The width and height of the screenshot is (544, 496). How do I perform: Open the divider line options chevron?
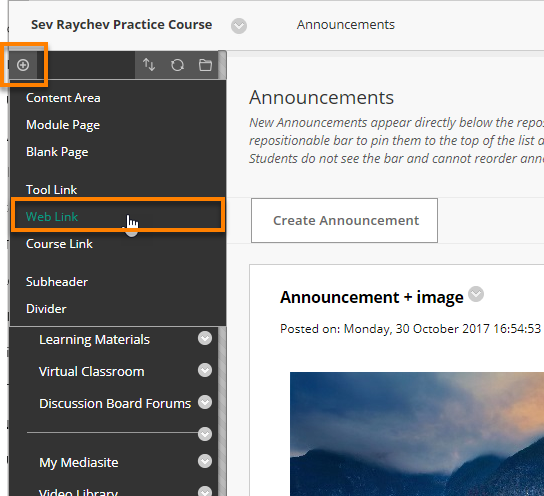(x=205, y=434)
